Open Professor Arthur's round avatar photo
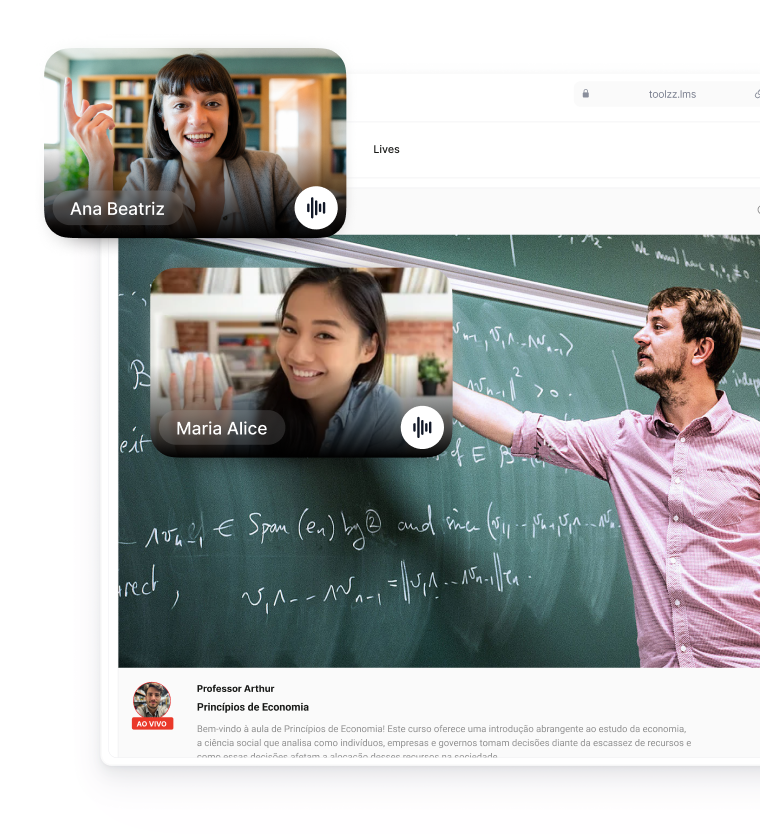 coord(152,699)
